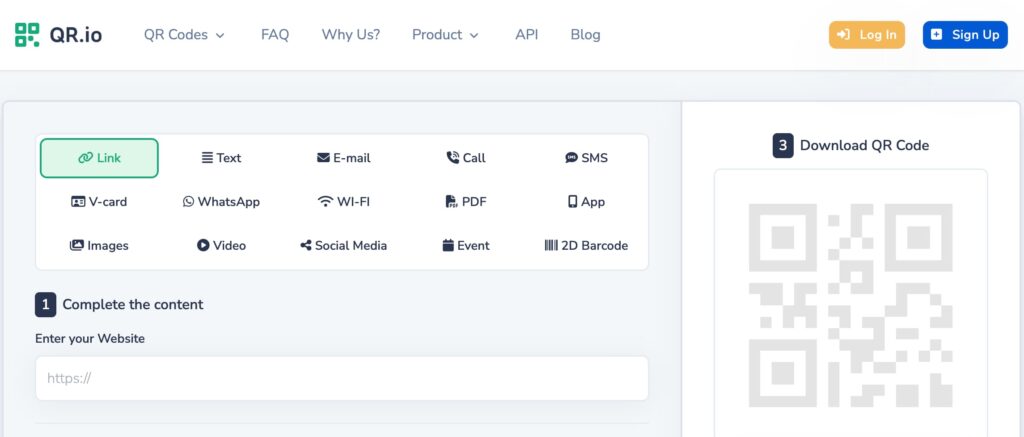Click the QR.io logo icon

click(27, 35)
